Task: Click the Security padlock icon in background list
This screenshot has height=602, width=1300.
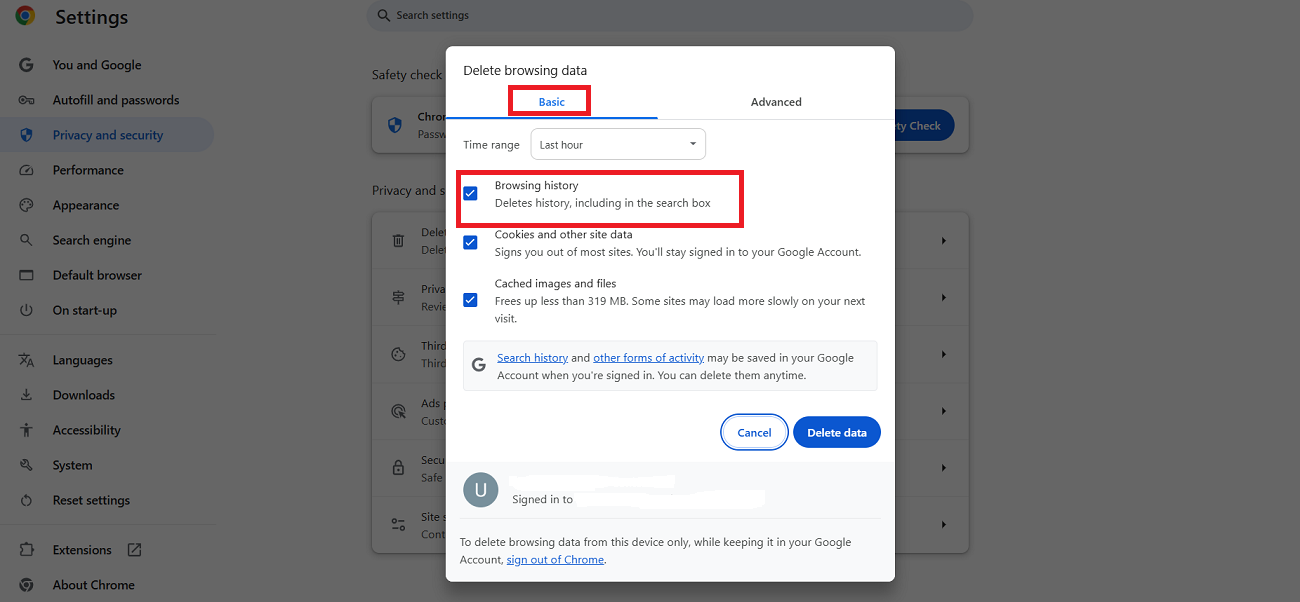Action: (x=398, y=468)
